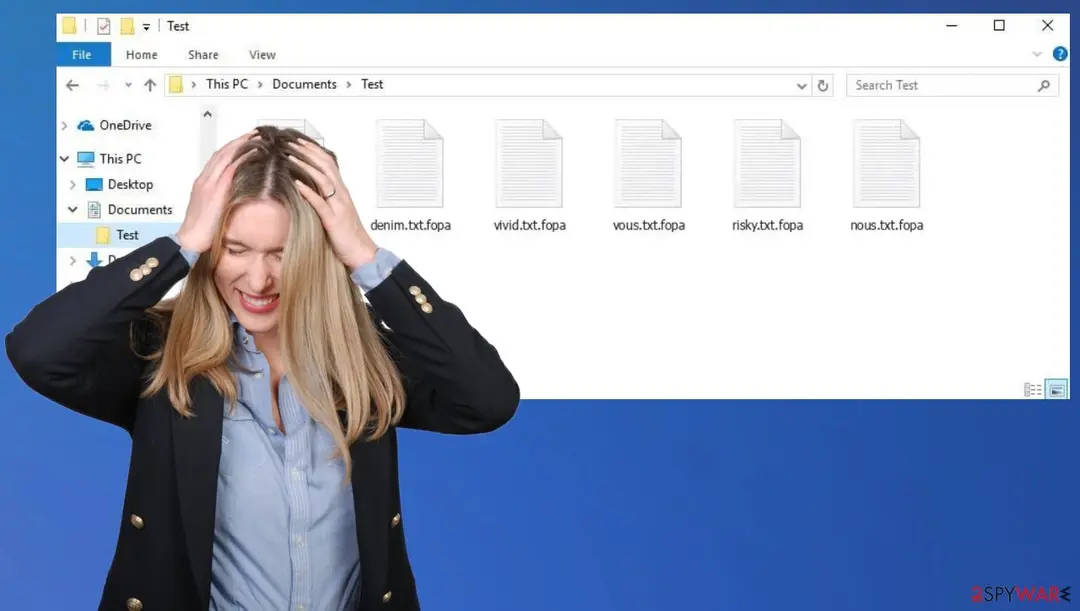Go up one folder level
This screenshot has width=1080, height=611.
[x=150, y=85]
